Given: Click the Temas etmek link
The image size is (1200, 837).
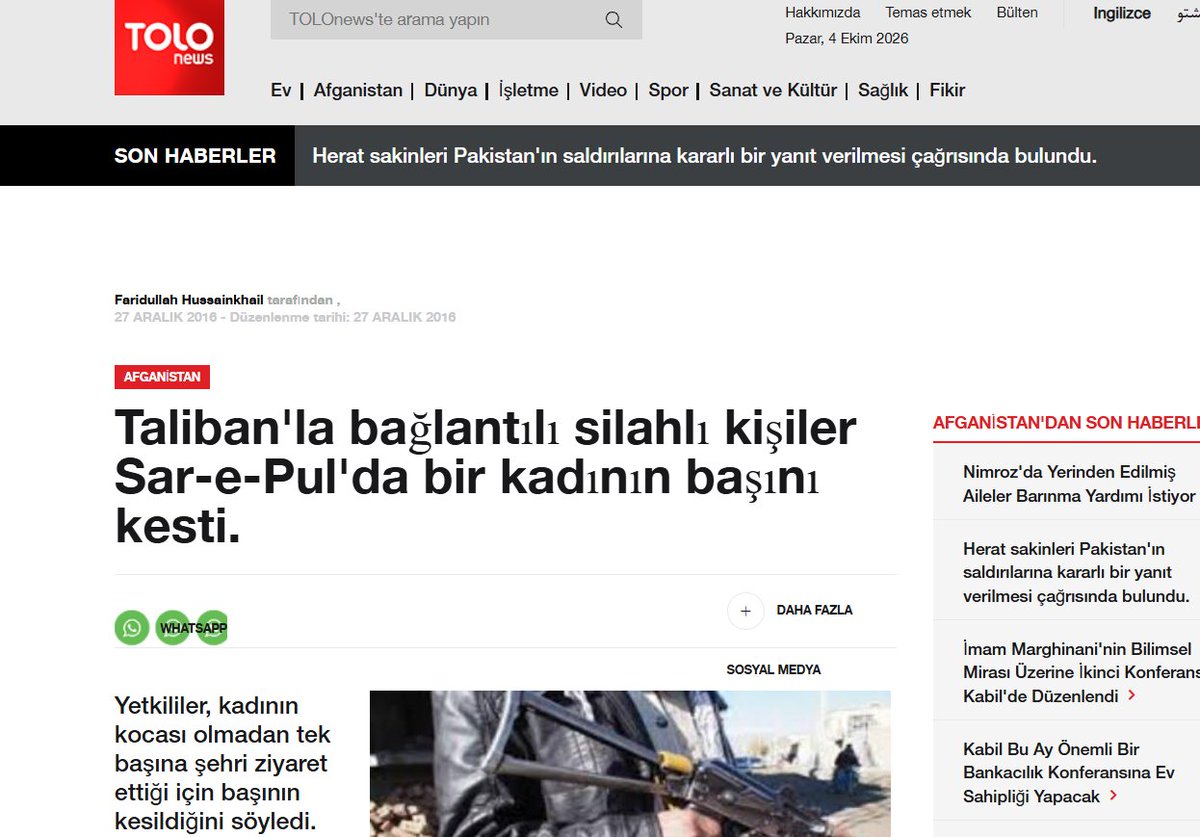Looking at the screenshot, I should pos(928,13).
